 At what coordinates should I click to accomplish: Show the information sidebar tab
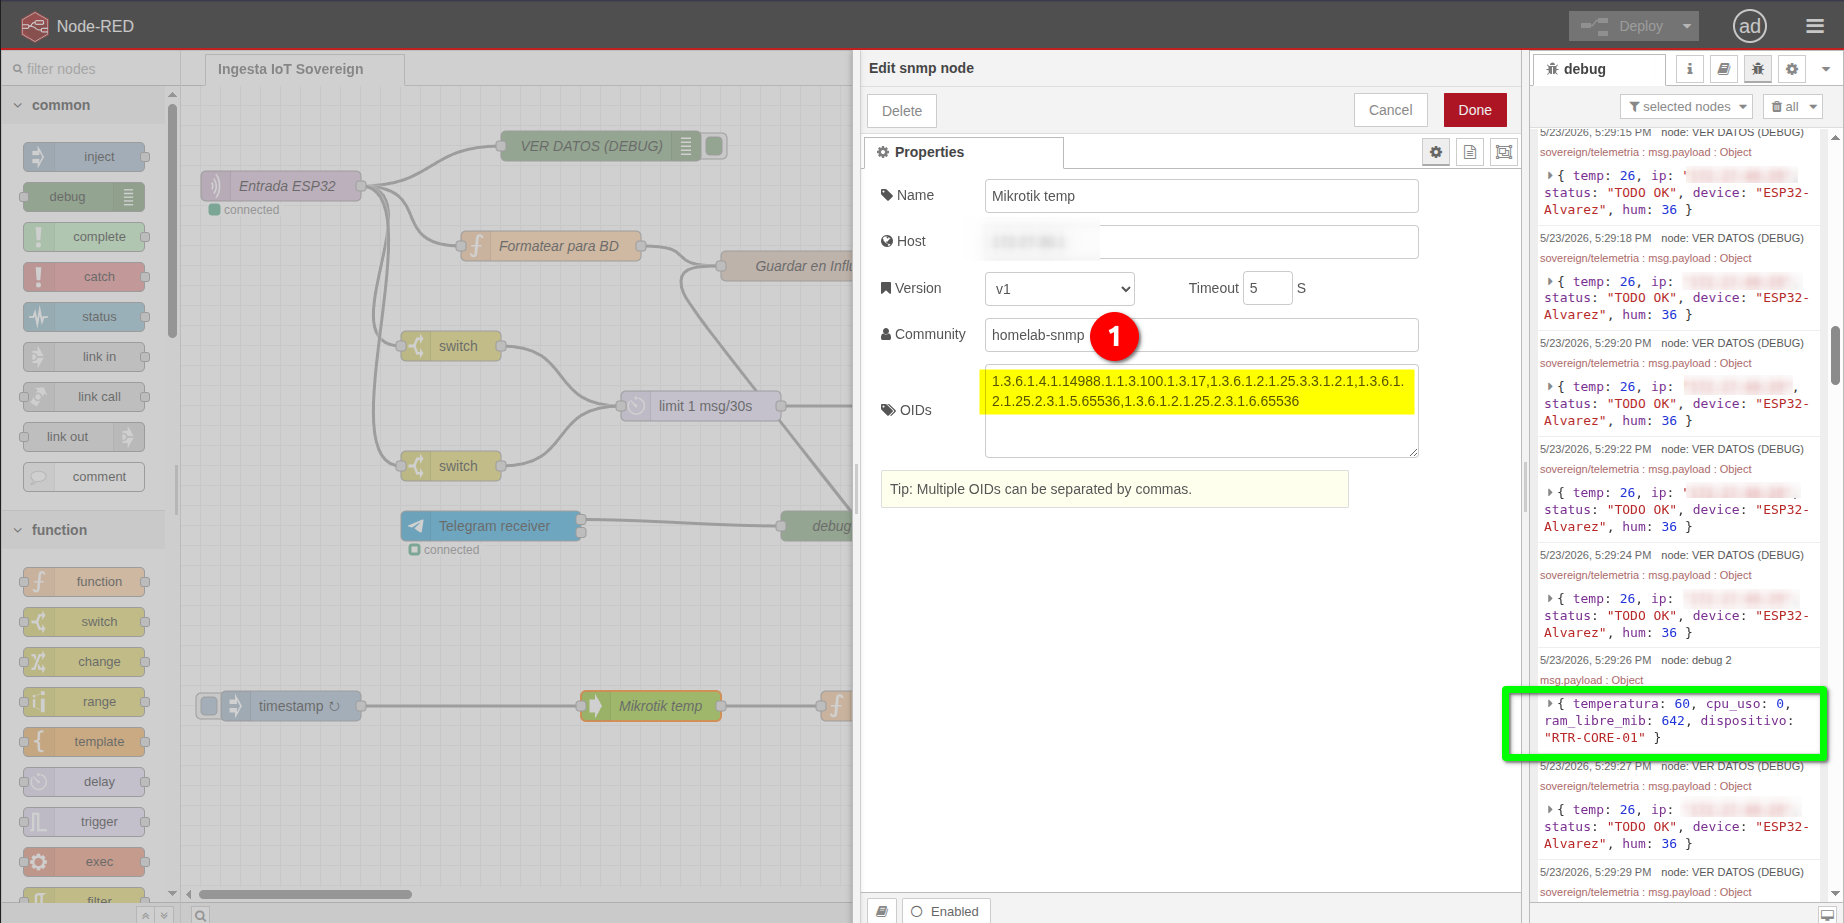1690,69
